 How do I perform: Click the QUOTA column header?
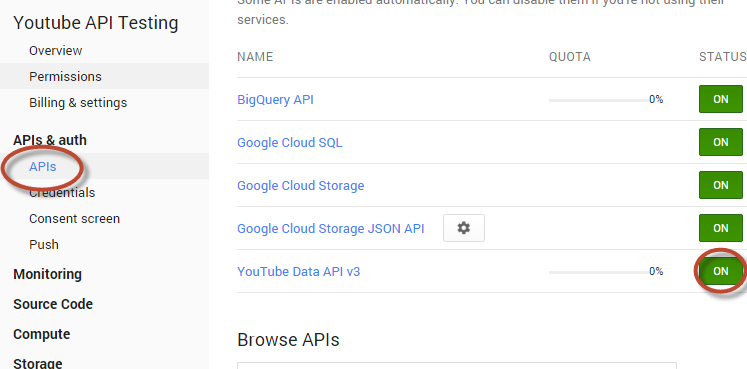tap(570, 57)
